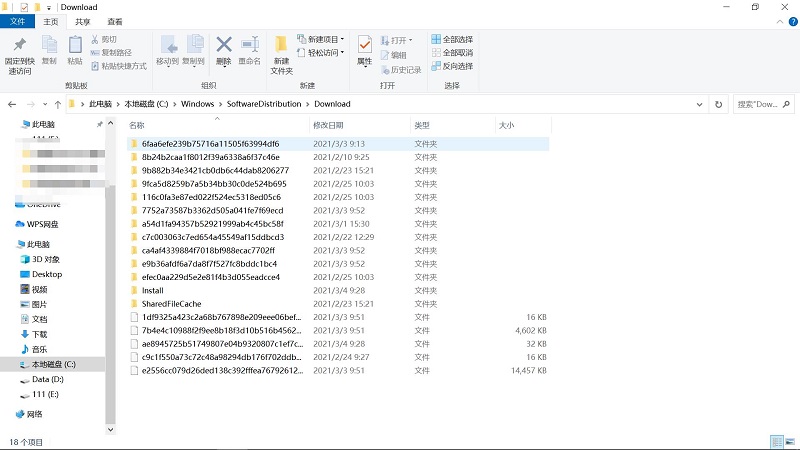This screenshot has width=800, height=450.
Task: Switch to the 查看 ribbon tab
Action: tap(115, 21)
